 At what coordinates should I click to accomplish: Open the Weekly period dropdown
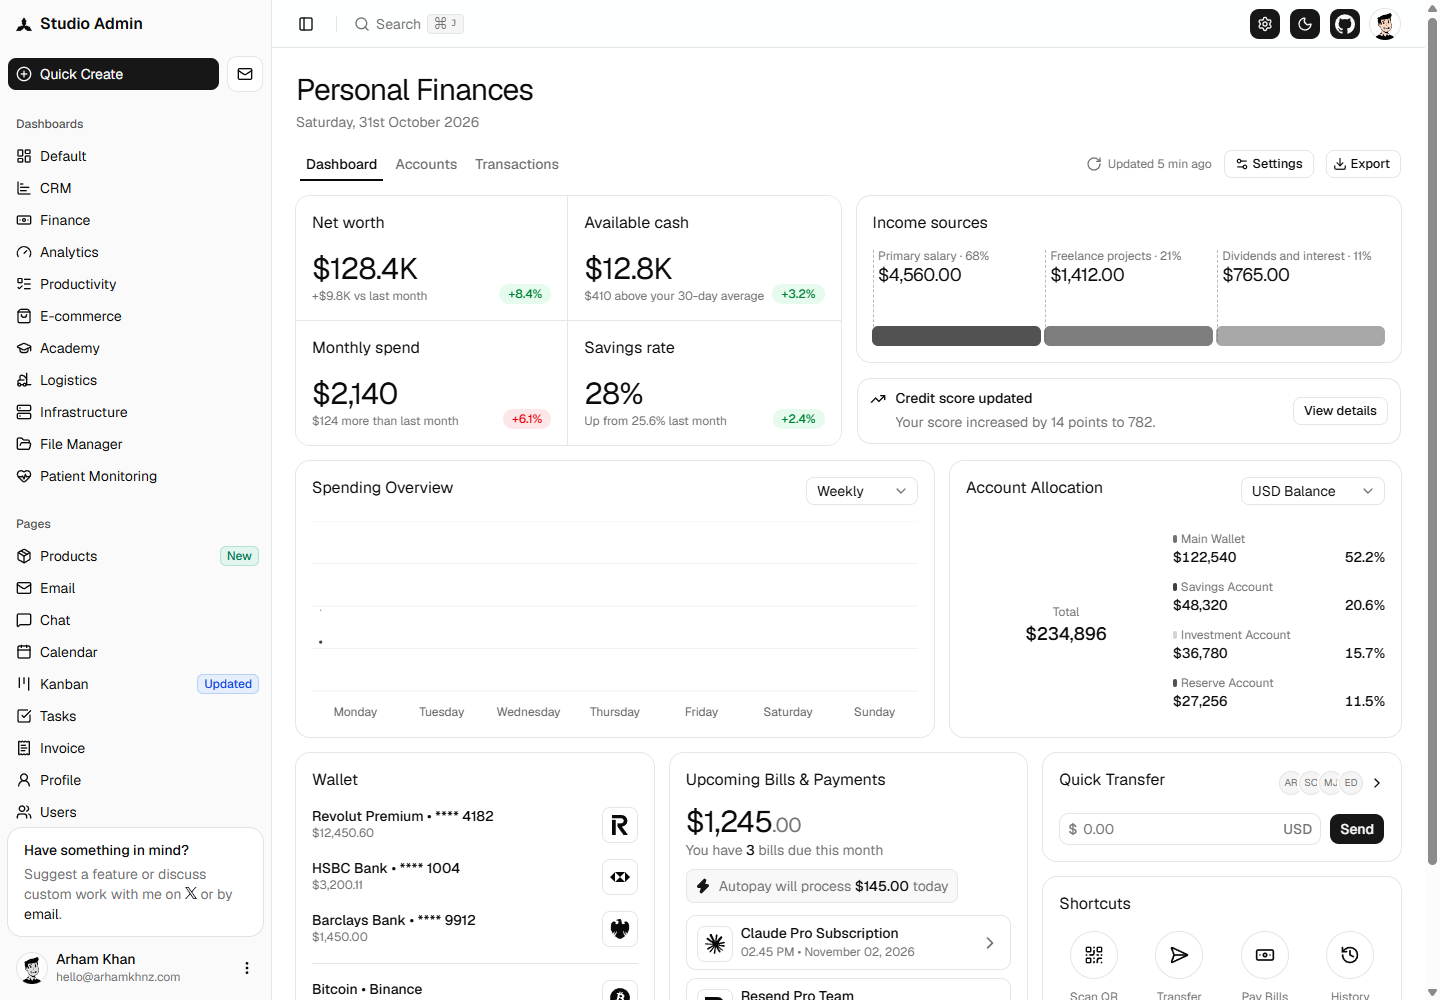[x=862, y=491]
